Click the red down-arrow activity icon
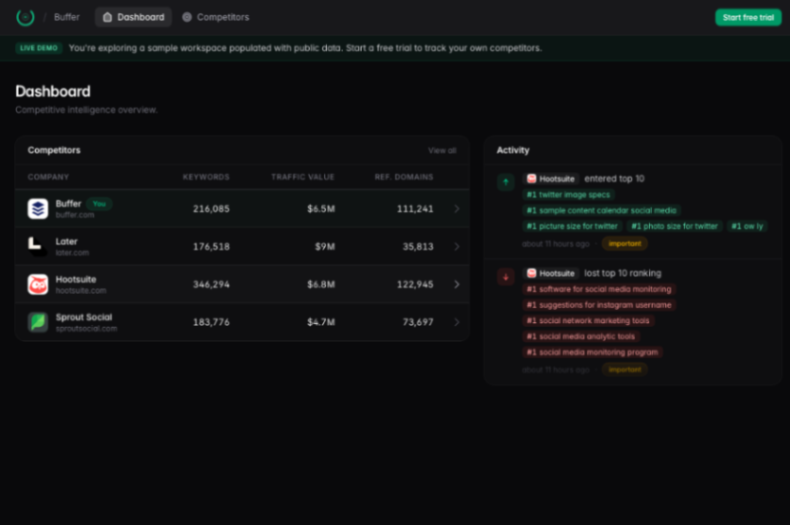The width and height of the screenshot is (790, 525). [506, 277]
